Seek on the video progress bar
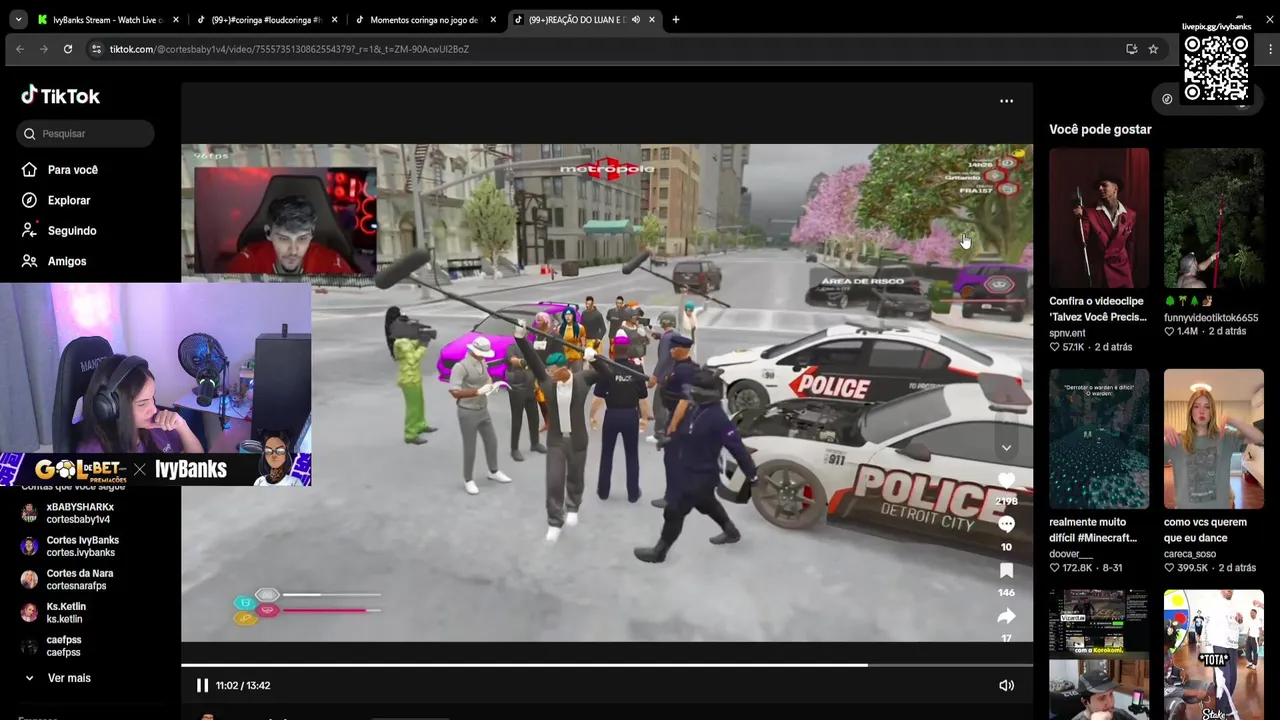This screenshot has width=1280, height=720. point(606,665)
